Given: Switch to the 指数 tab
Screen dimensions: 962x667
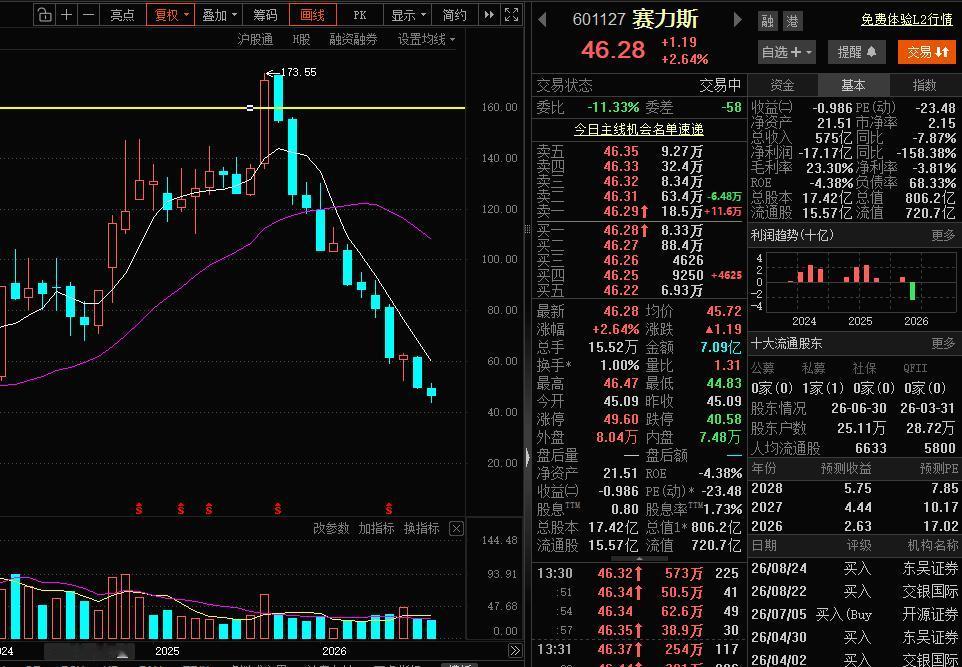Looking at the screenshot, I should click(x=925, y=85).
